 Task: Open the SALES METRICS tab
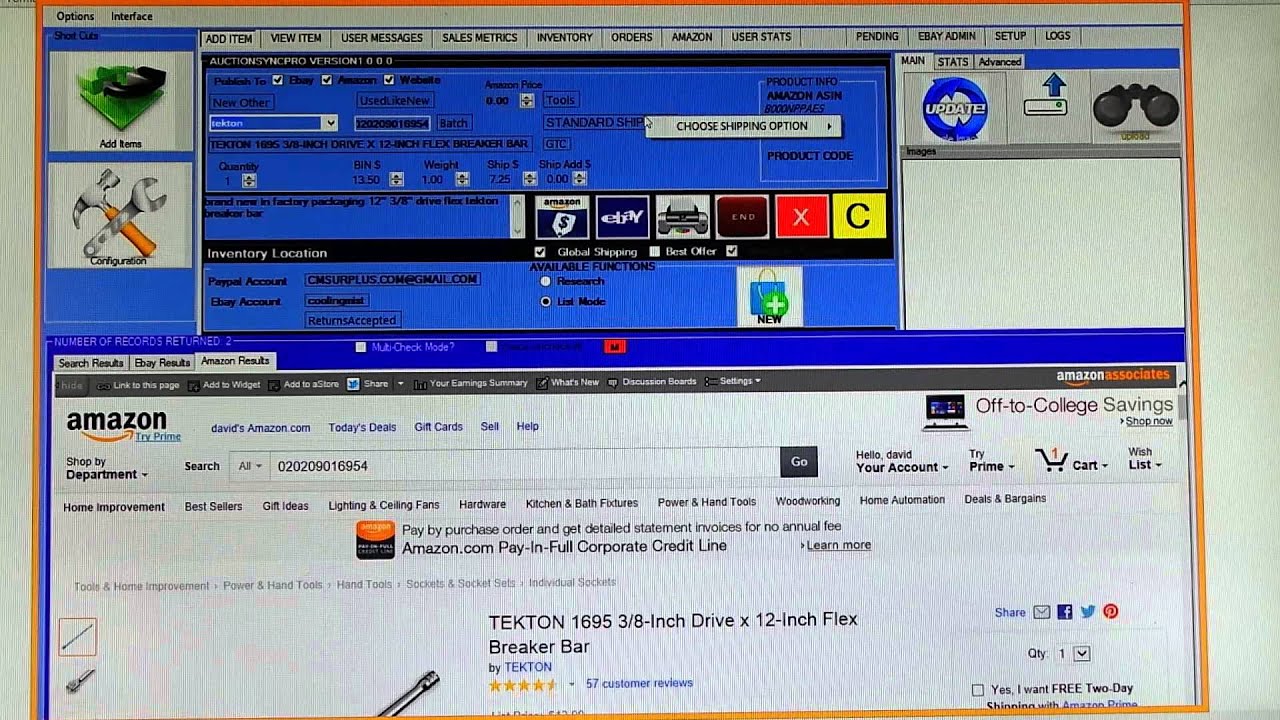coord(480,38)
